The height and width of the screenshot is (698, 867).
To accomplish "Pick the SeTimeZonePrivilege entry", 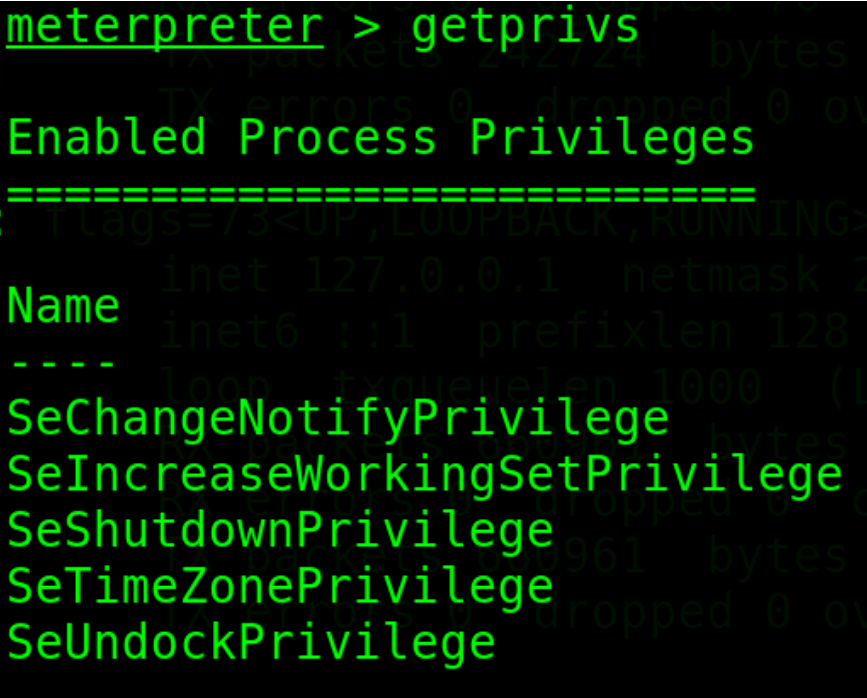I will click(280, 587).
